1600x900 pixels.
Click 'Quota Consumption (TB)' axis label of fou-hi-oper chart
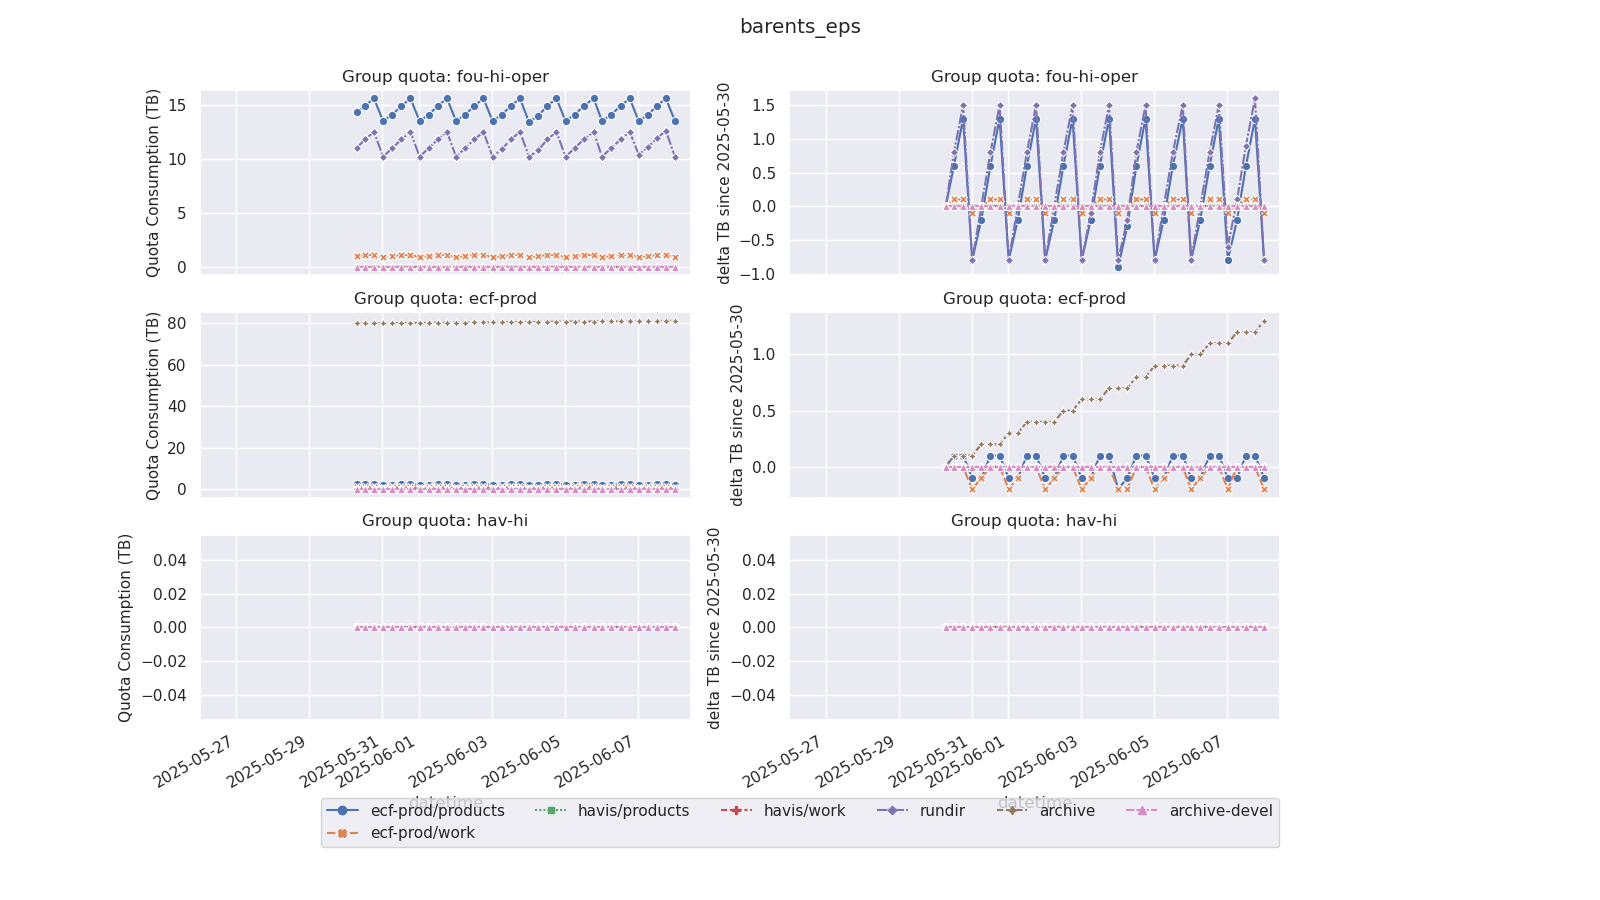[153, 183]
